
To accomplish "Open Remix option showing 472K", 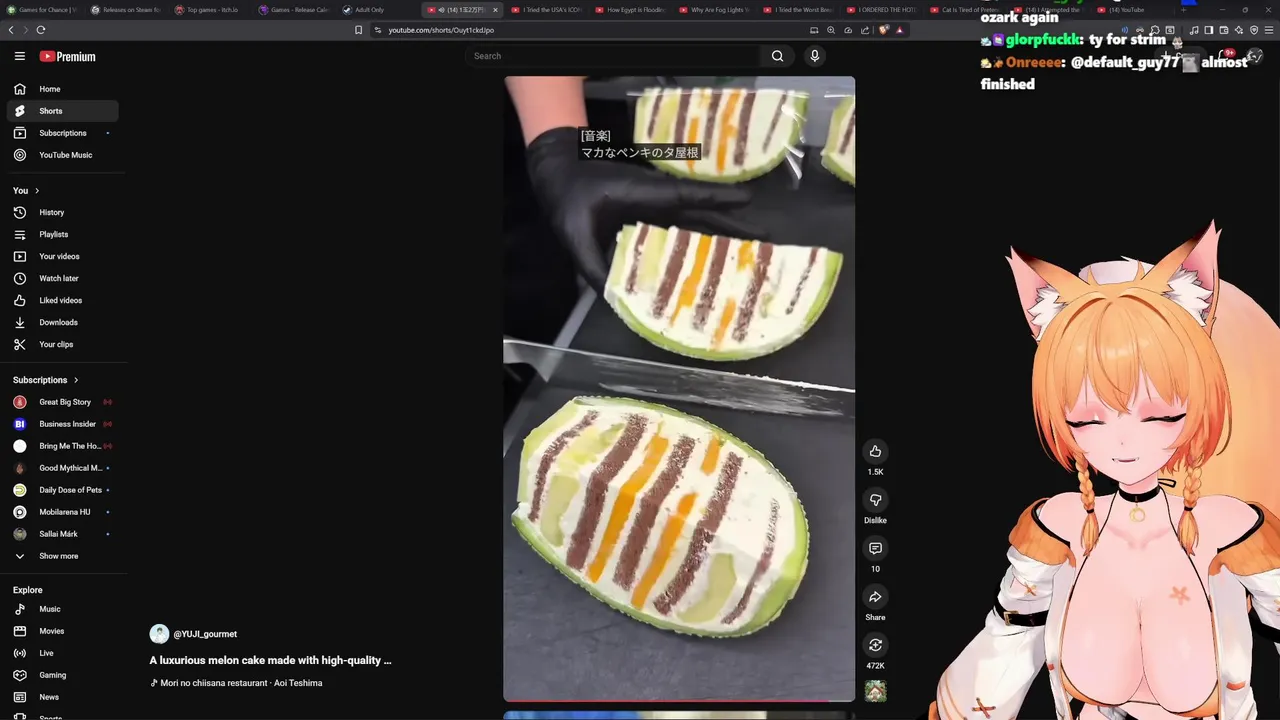I will pos(875,645).
